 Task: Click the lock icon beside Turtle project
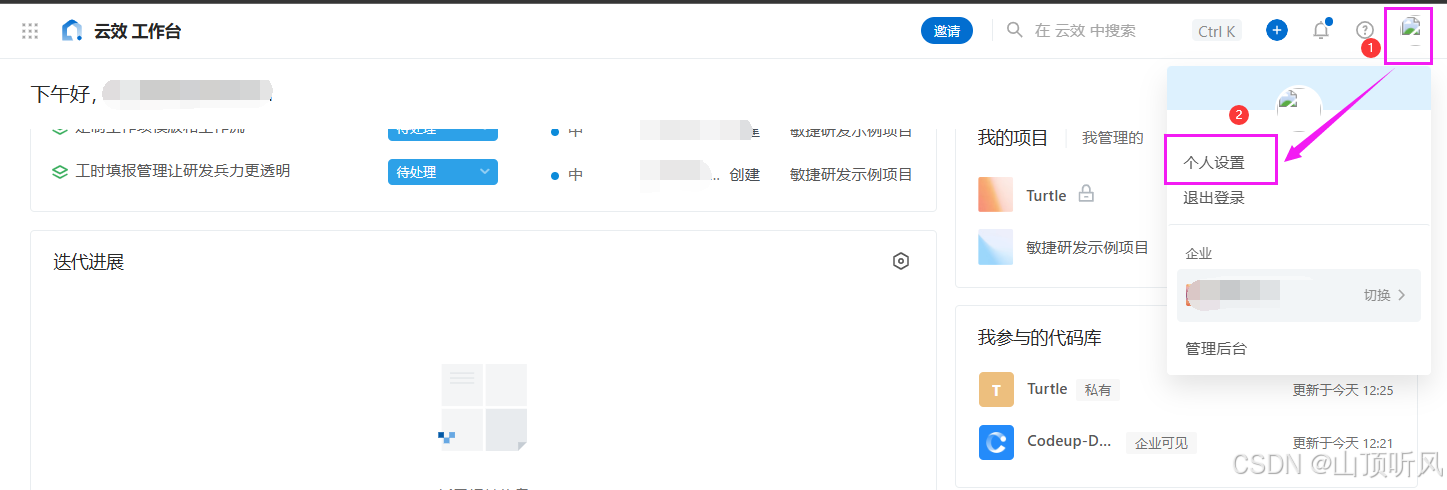tap(1086, 194)
